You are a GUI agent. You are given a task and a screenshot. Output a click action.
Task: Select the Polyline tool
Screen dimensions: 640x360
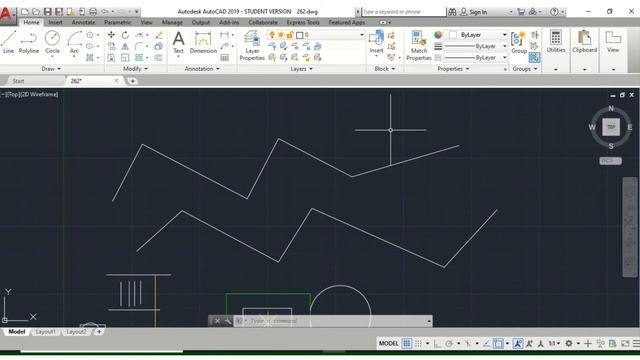(x=29, y=42)
